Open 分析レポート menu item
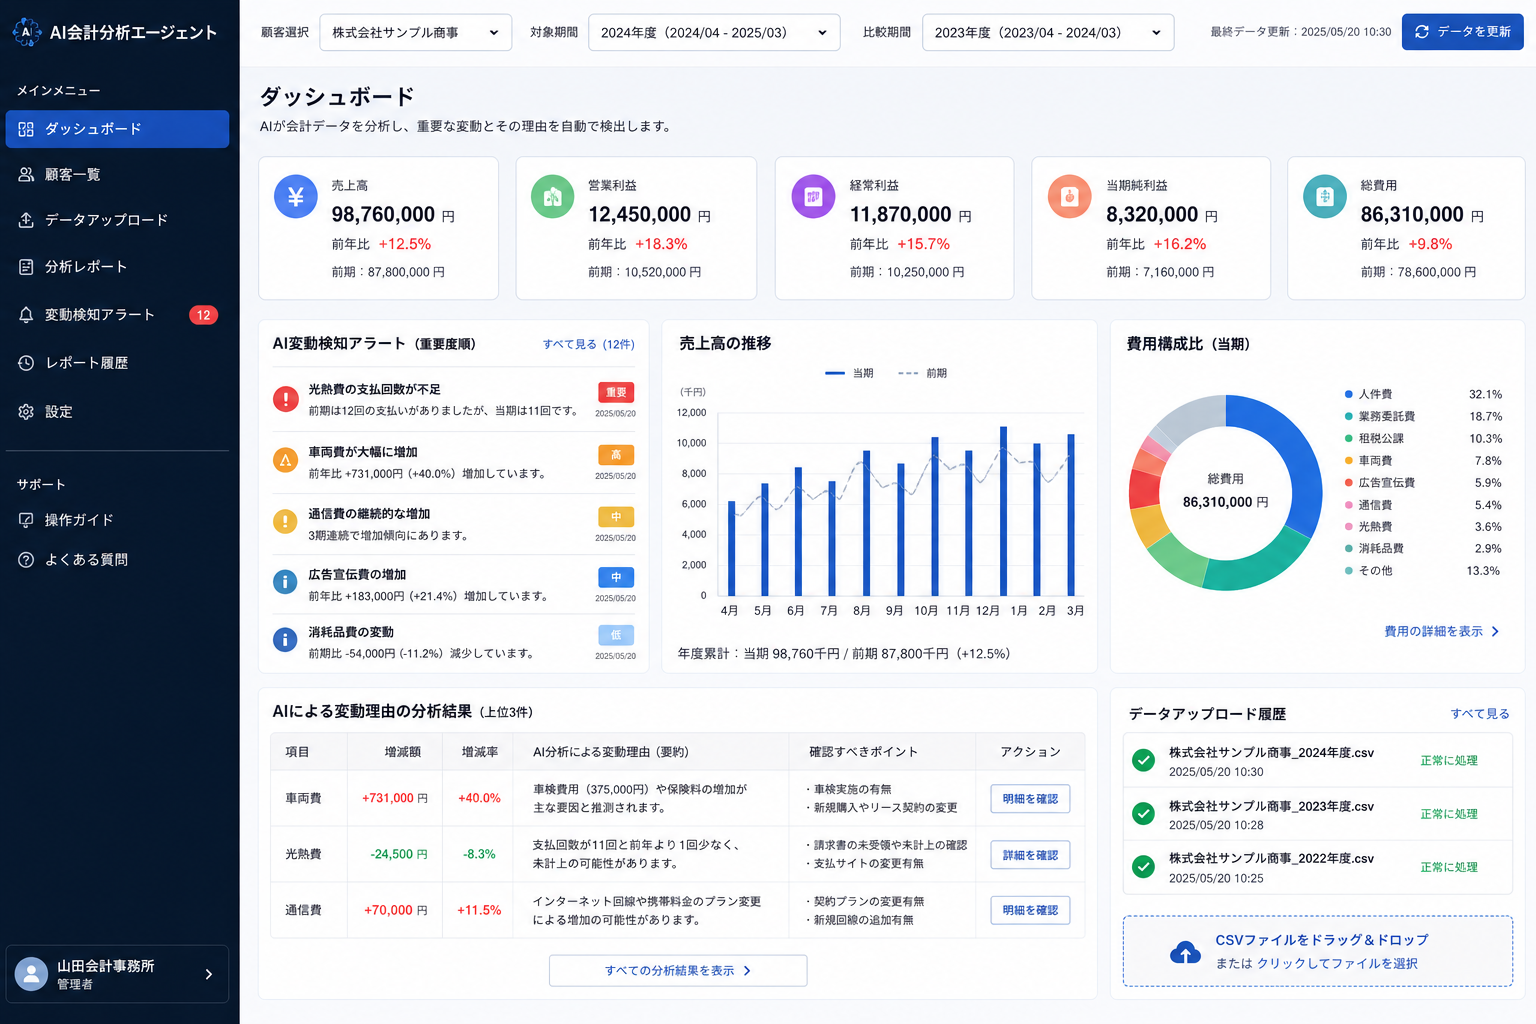The width and height of the screenshot is (1536, 1024). pos(117,267)
